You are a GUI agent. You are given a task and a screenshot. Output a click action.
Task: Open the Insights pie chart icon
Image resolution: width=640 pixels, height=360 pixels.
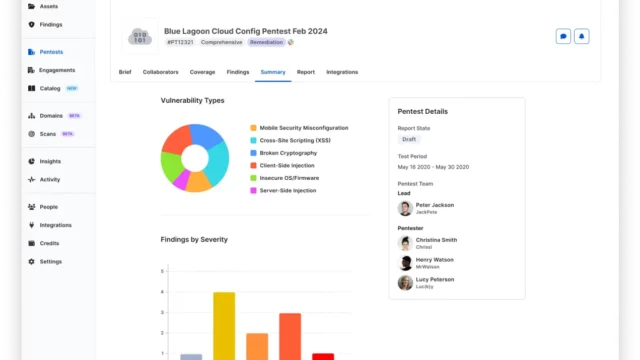(x=31, y=161)
